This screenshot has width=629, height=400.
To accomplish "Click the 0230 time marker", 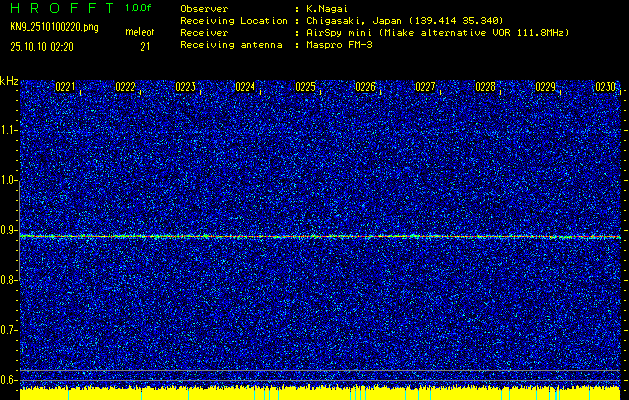I will point(605,88).
